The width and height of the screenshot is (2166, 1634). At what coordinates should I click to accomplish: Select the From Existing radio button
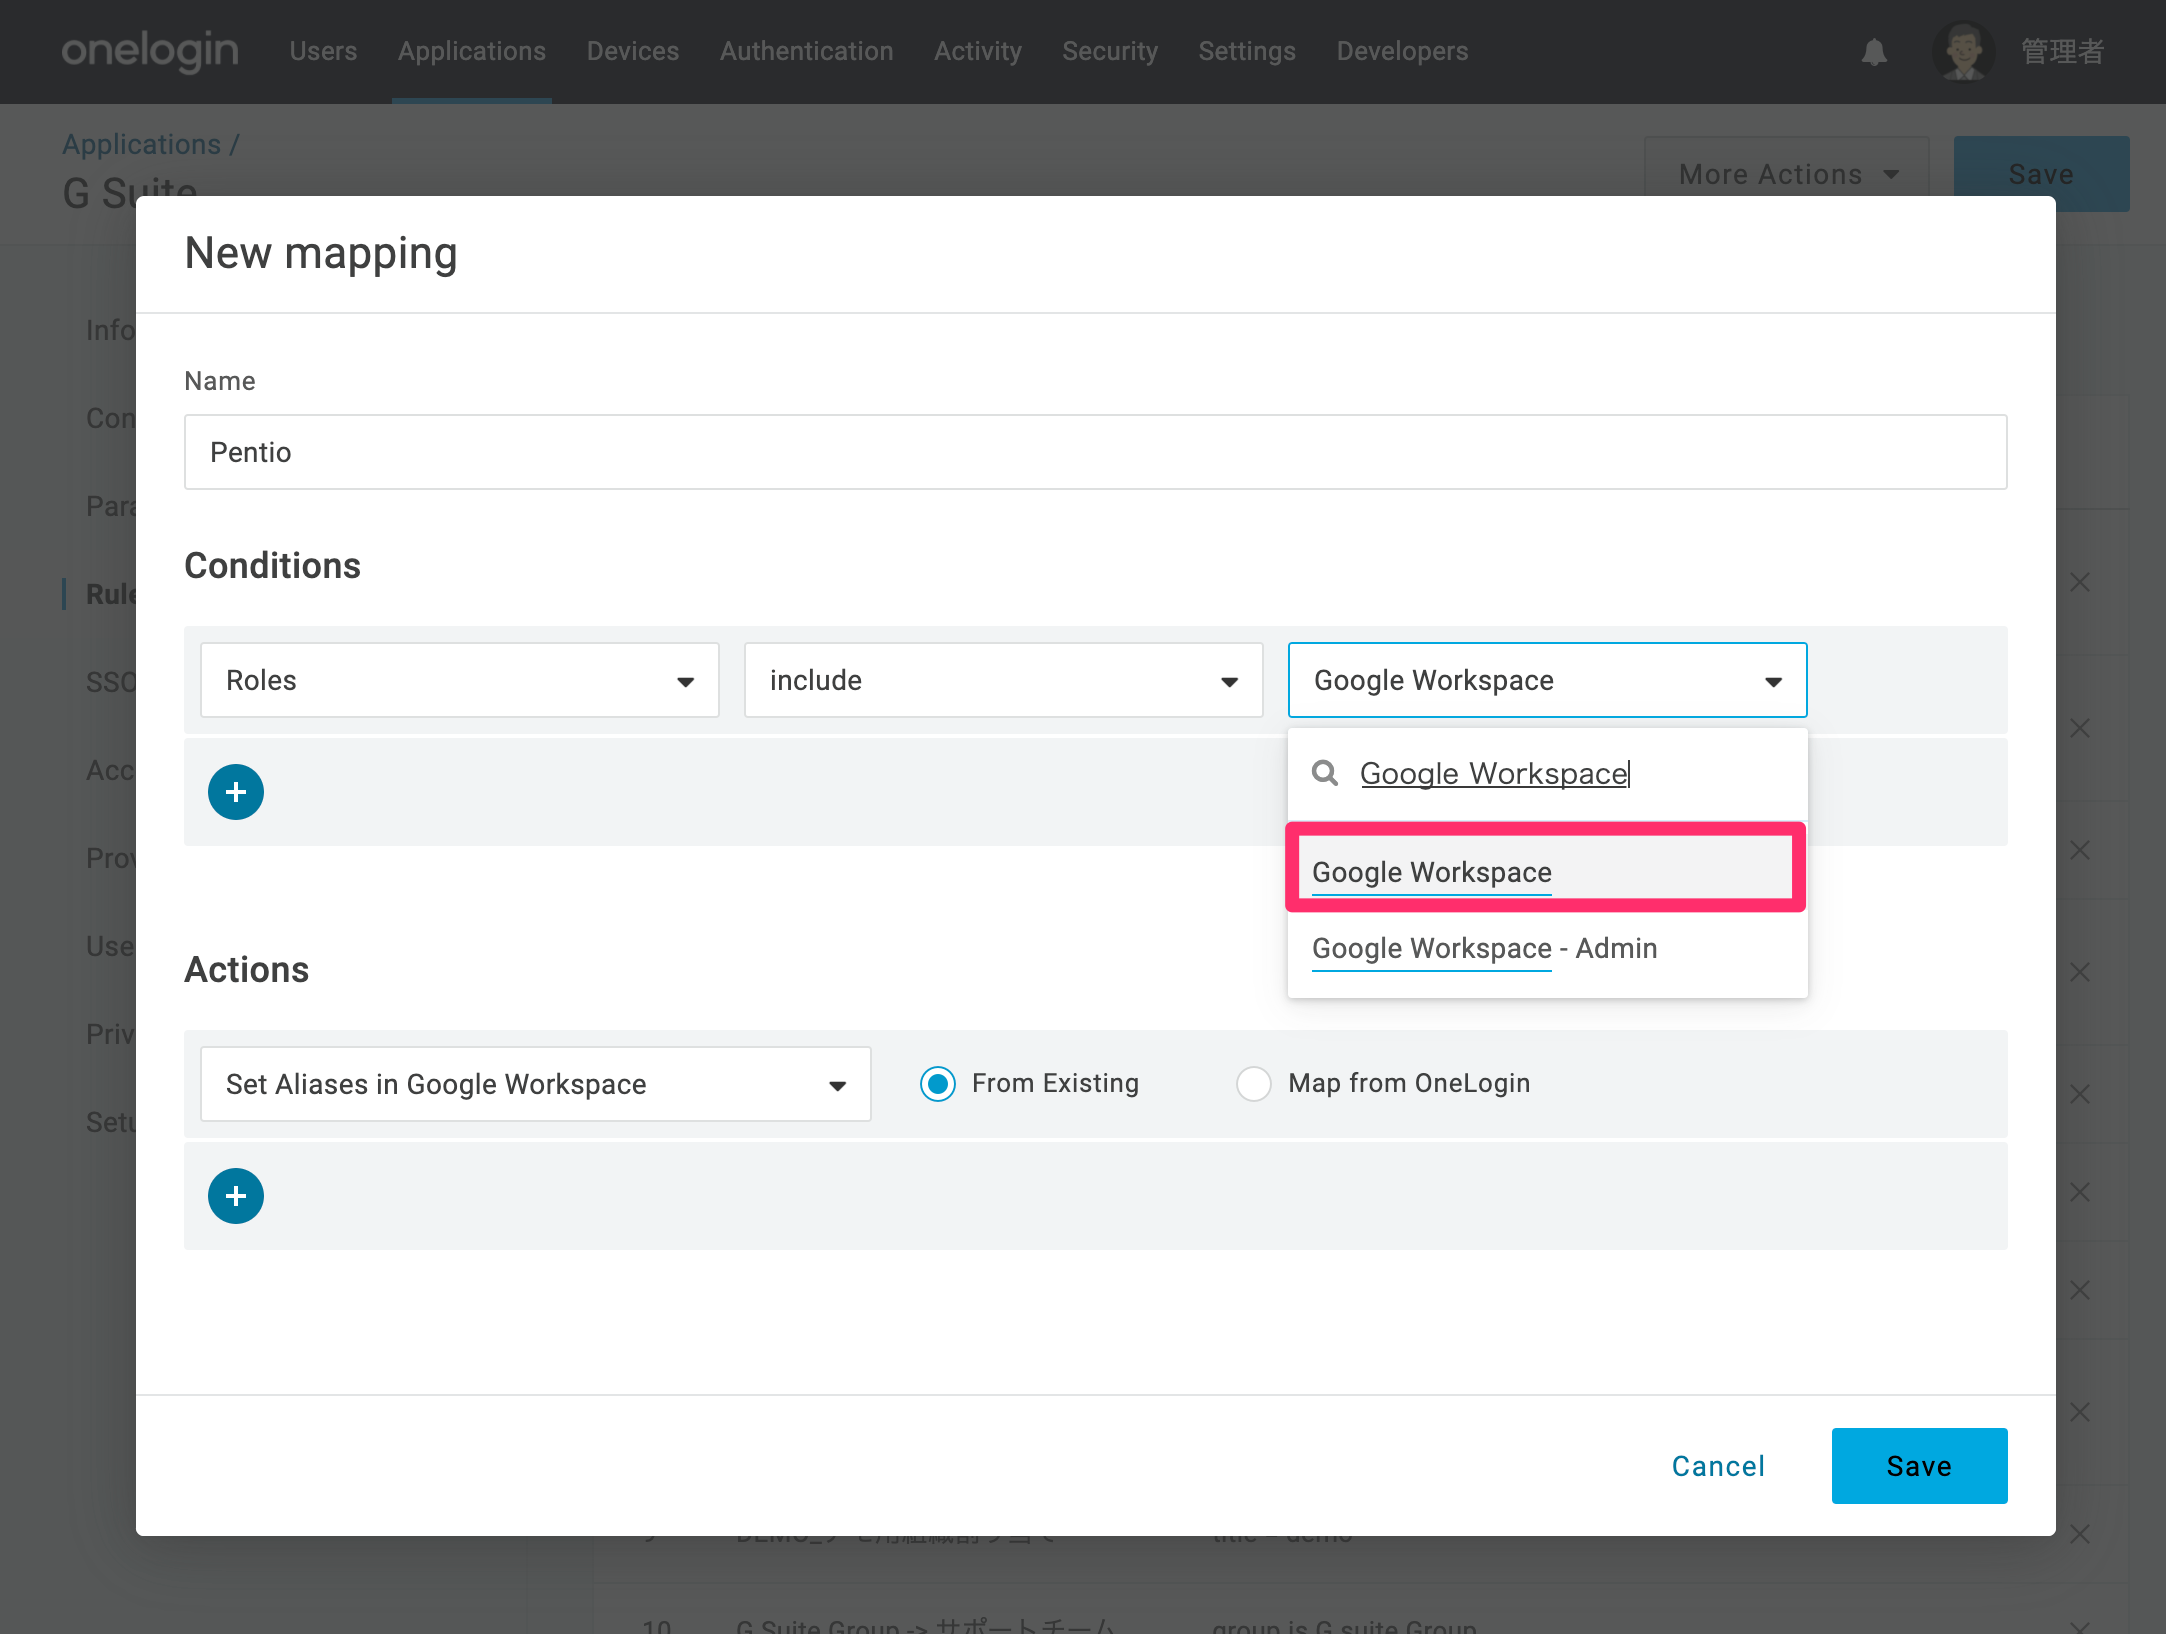(938, 1084)
